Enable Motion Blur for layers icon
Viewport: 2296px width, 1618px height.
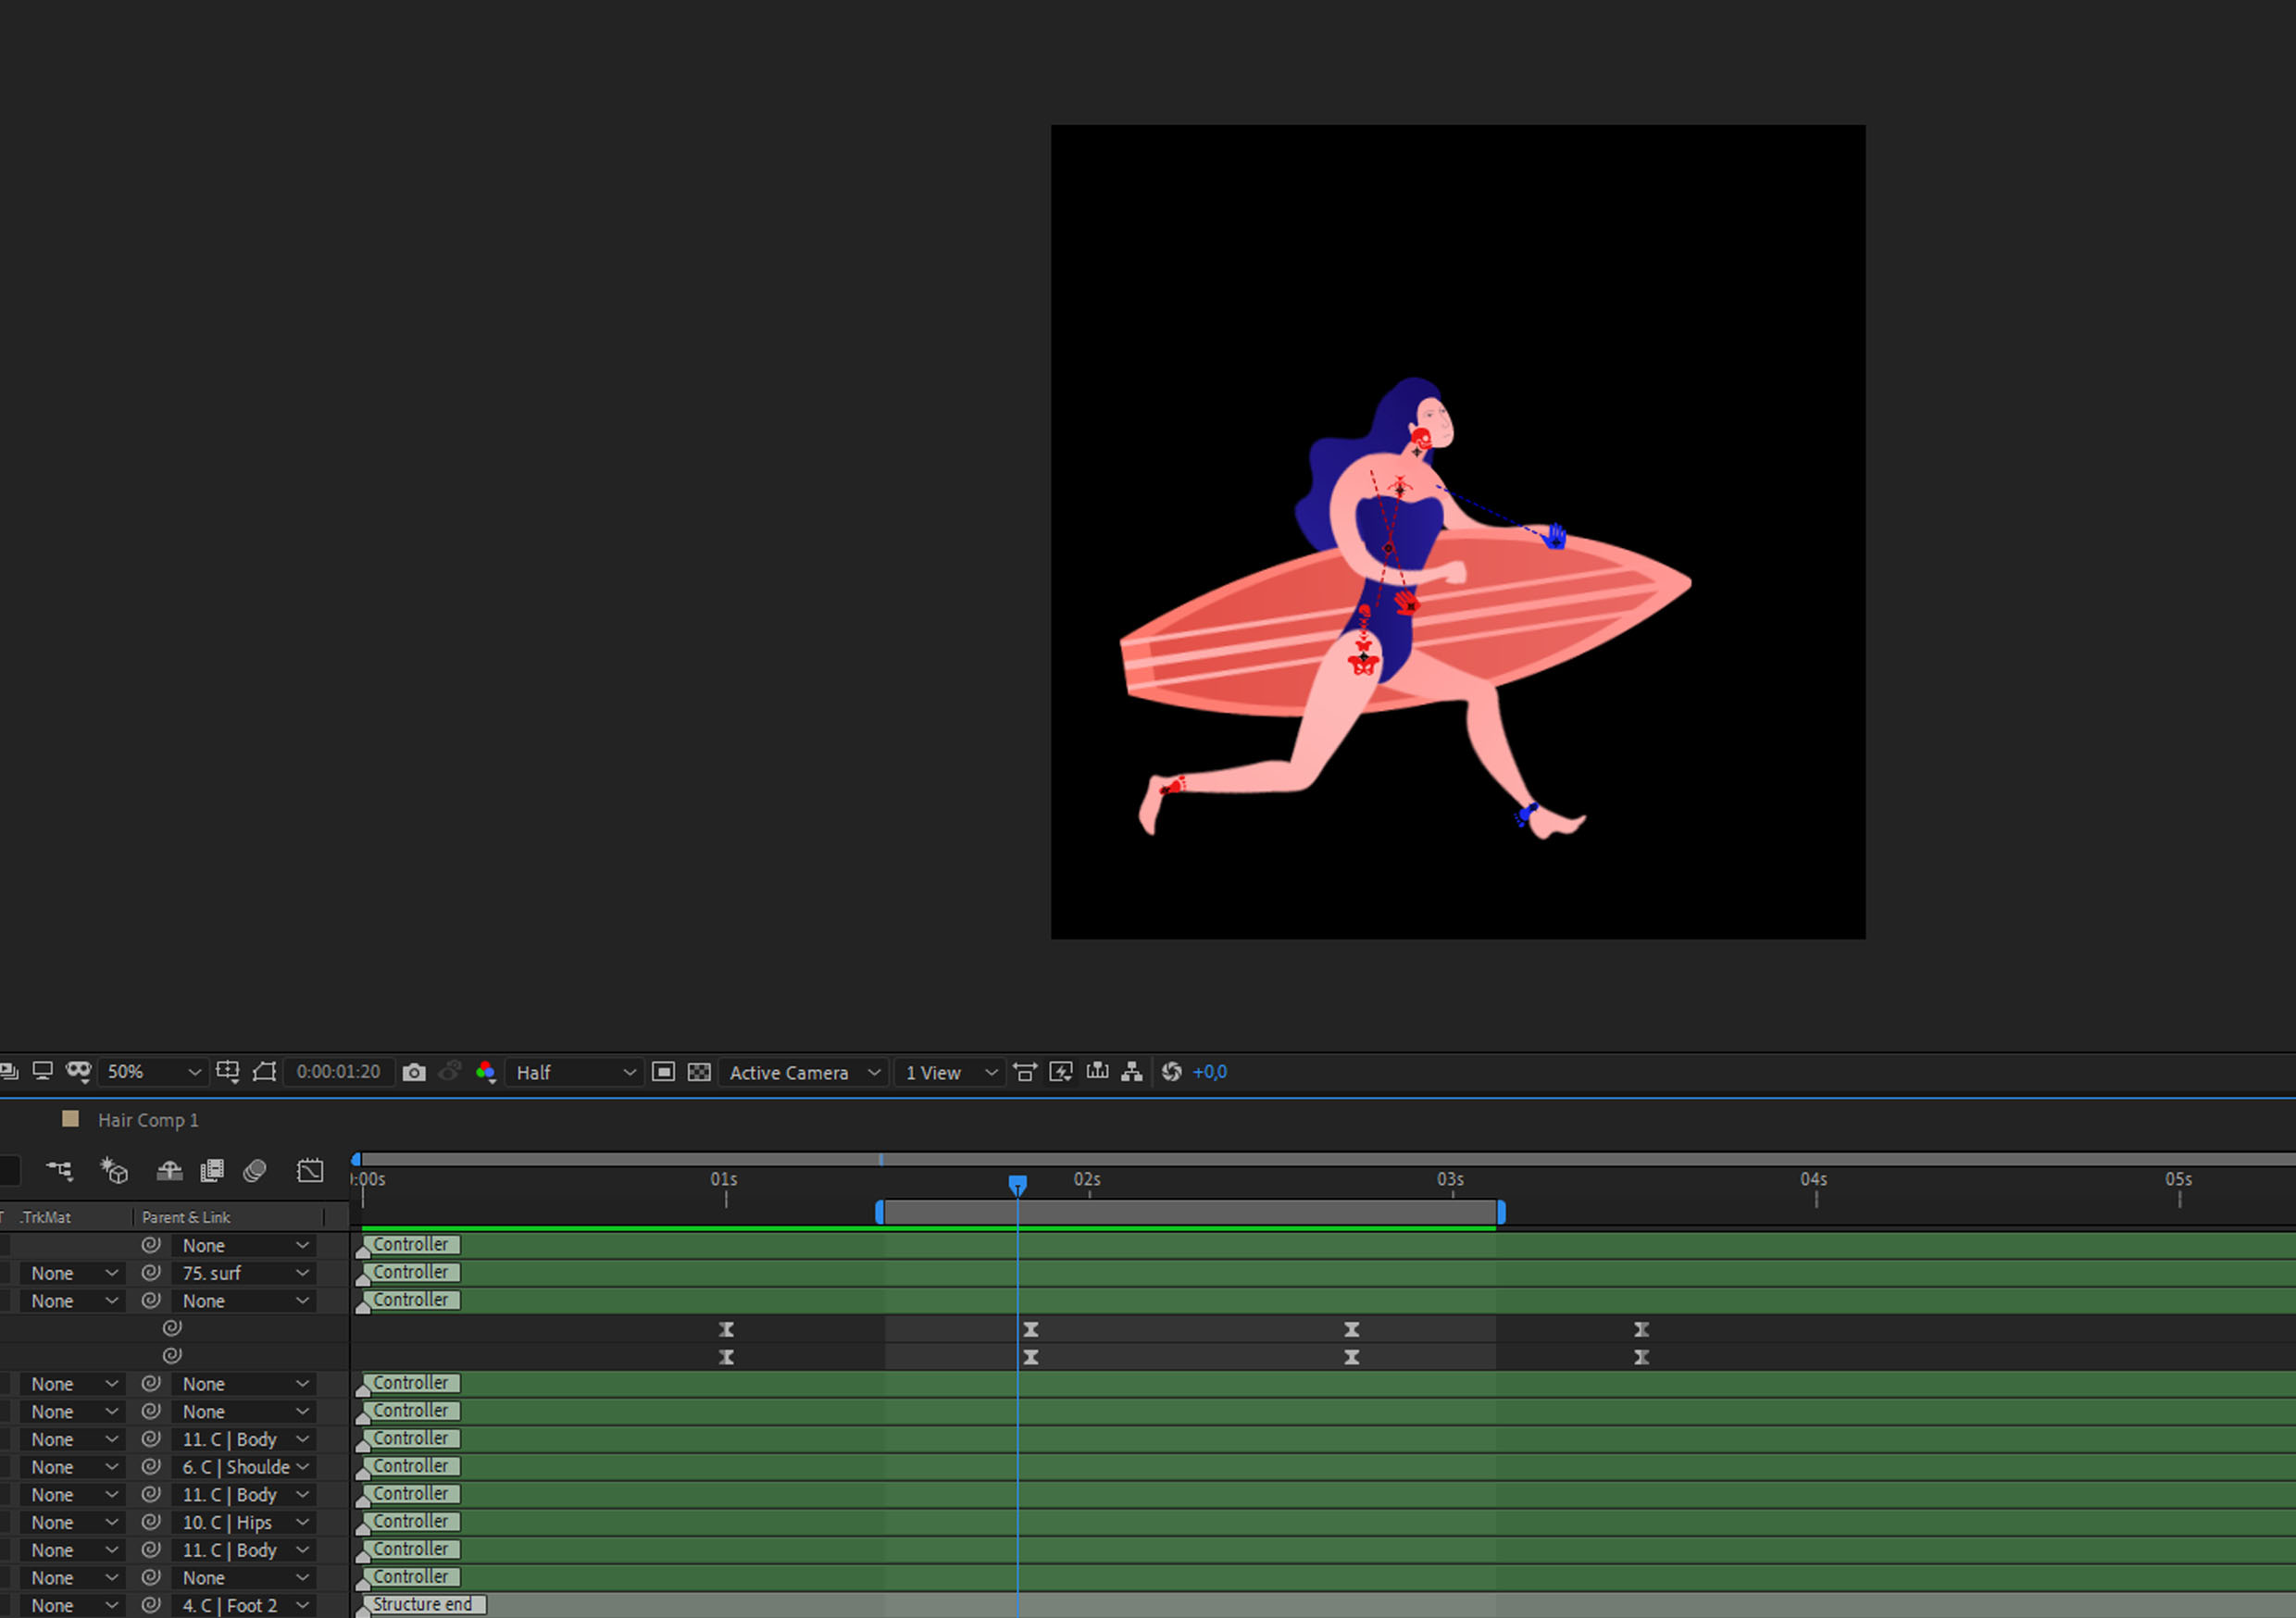click(x=255, y=1170)
